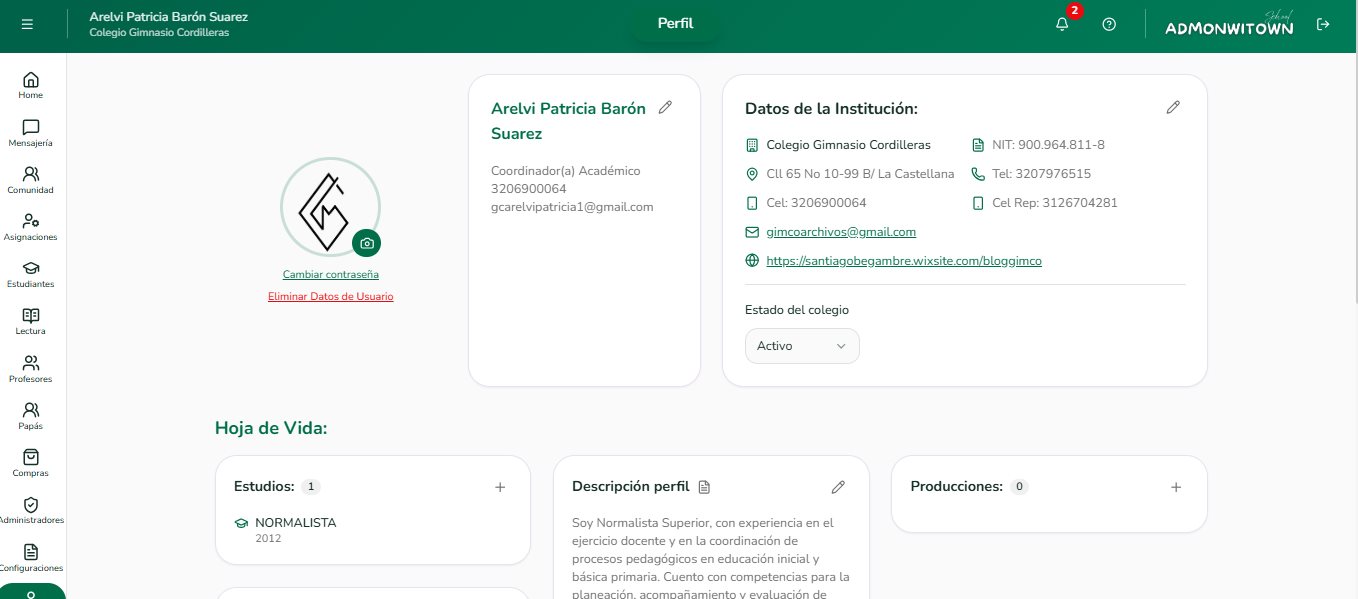Click the profile logo avatar image

[330, 208]
